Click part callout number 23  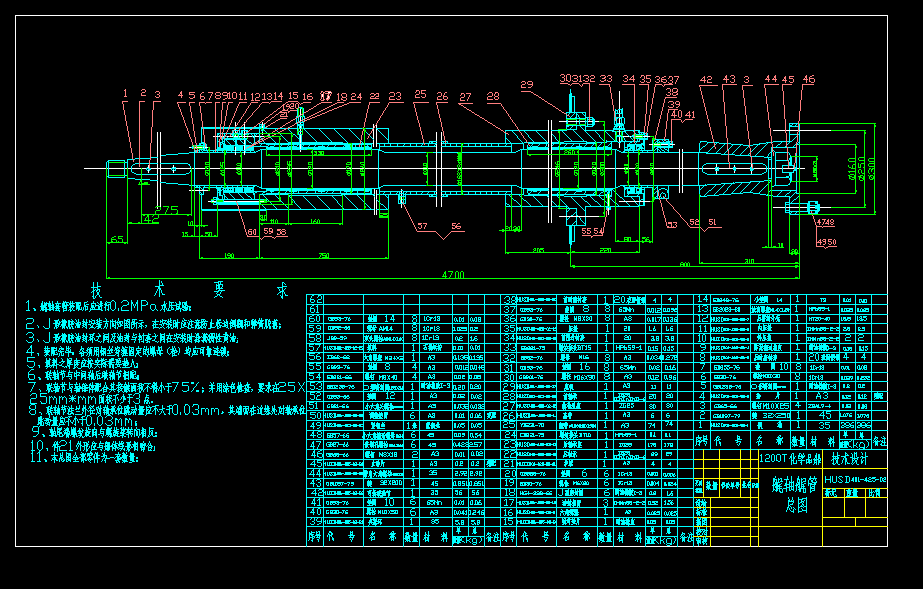coord(395,97)
